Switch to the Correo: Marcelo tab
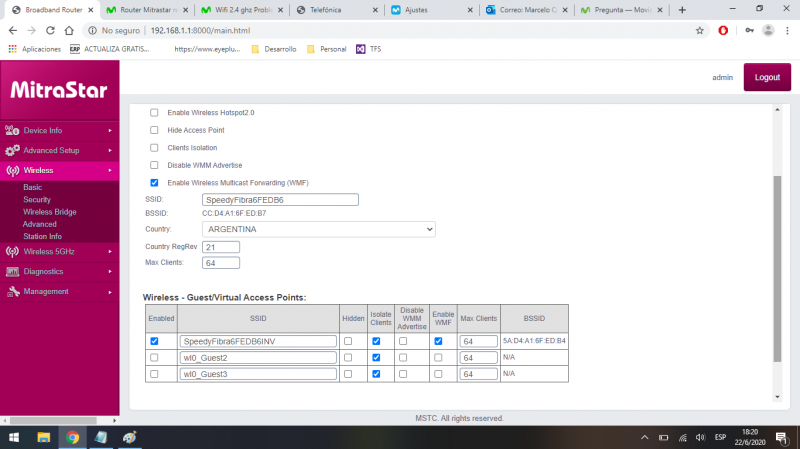 coord(526,10)
